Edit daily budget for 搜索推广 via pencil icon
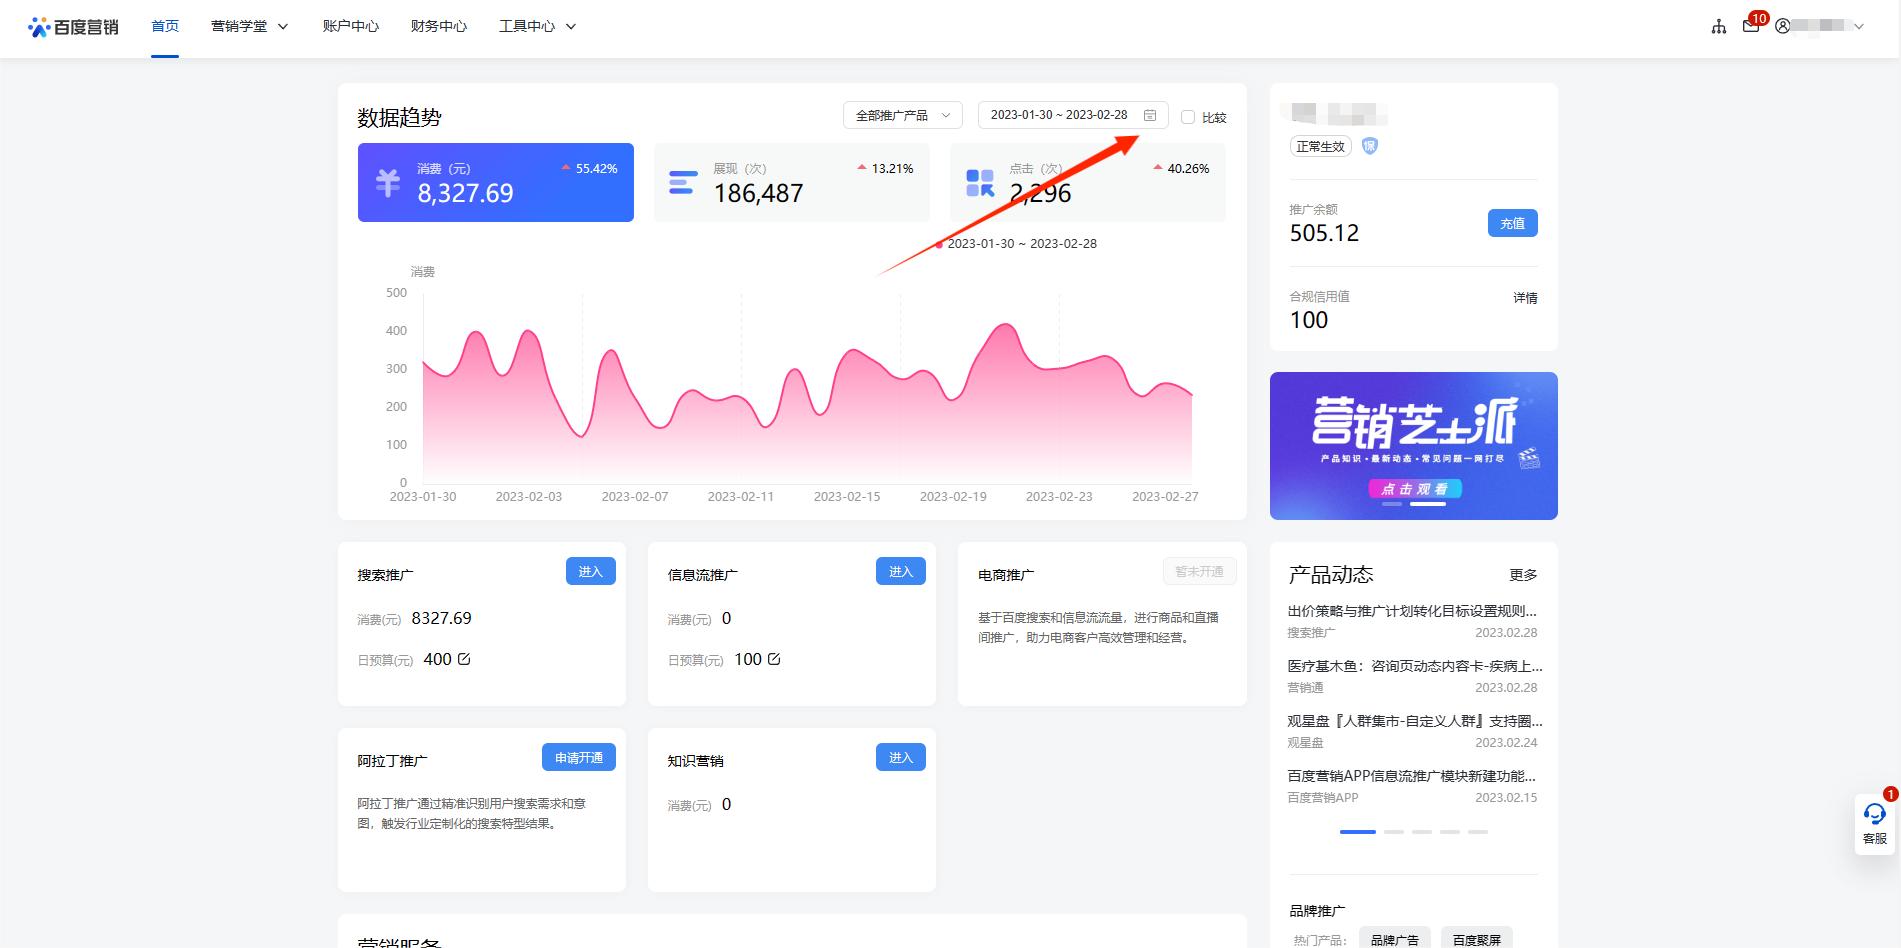This screenshot has height=948, width=1901. pos(463,658)
